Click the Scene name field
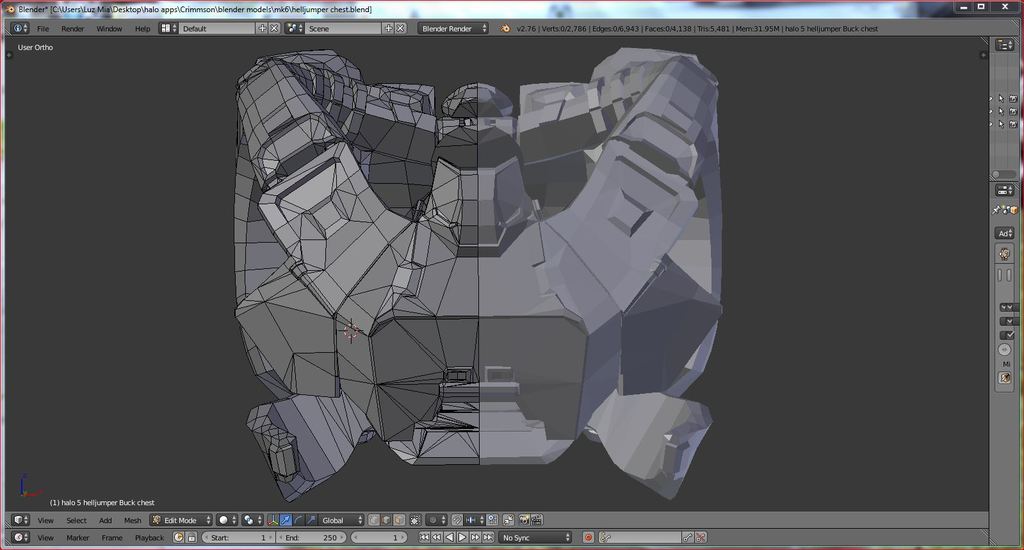The image size is (1024, 550). pyautogui.click(x=343, y=28)
